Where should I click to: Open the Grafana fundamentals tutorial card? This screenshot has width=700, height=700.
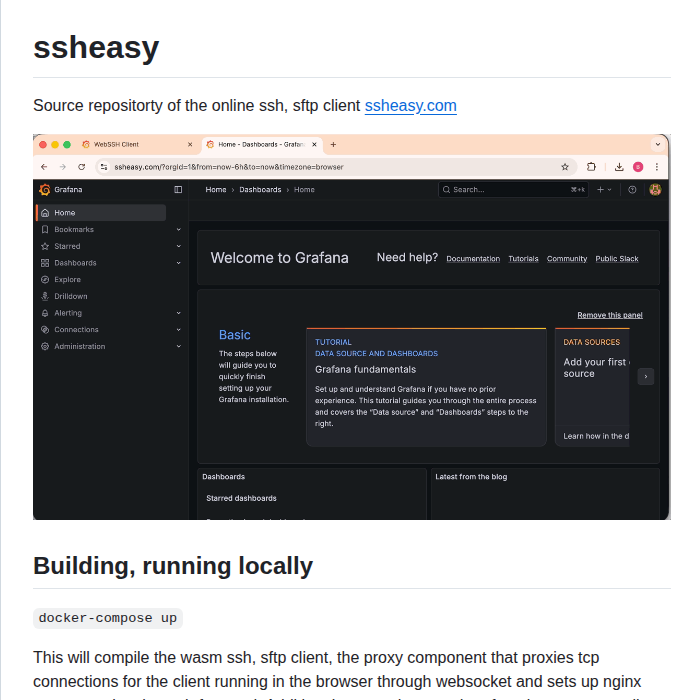pos(426,387)
